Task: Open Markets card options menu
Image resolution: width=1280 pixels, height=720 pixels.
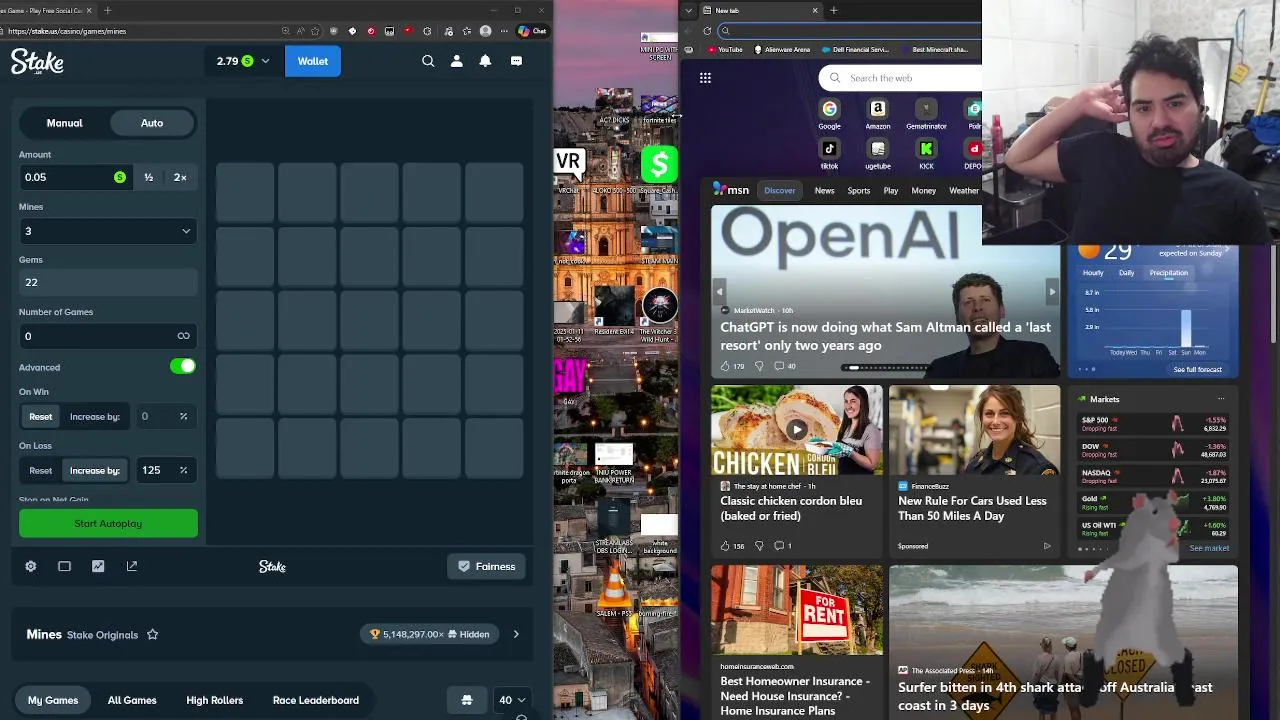Action: 1221,399
